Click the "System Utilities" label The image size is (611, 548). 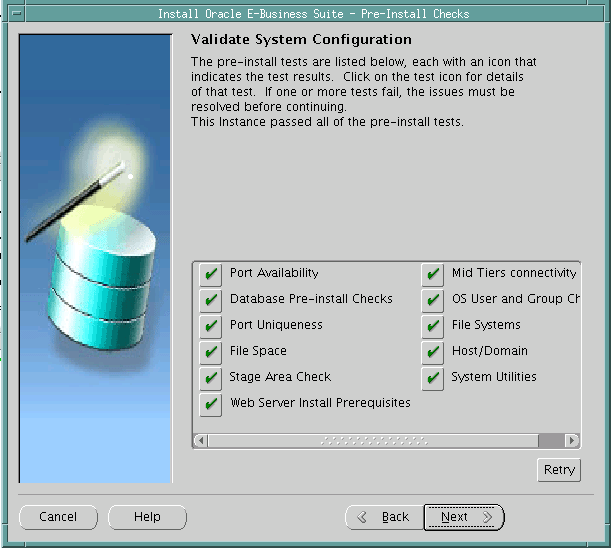494,377
